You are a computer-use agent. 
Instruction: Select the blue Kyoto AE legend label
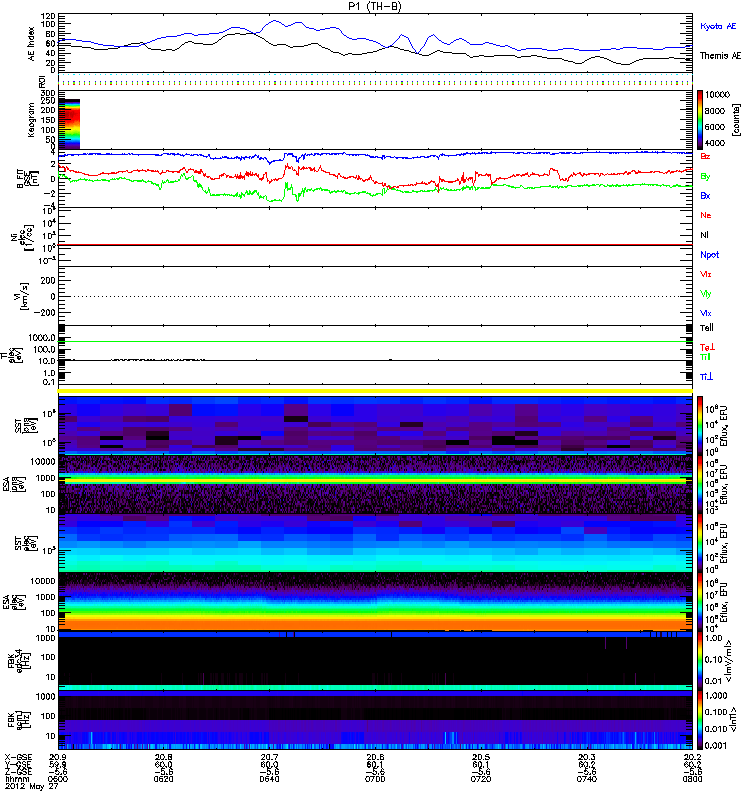coord(718,26)
